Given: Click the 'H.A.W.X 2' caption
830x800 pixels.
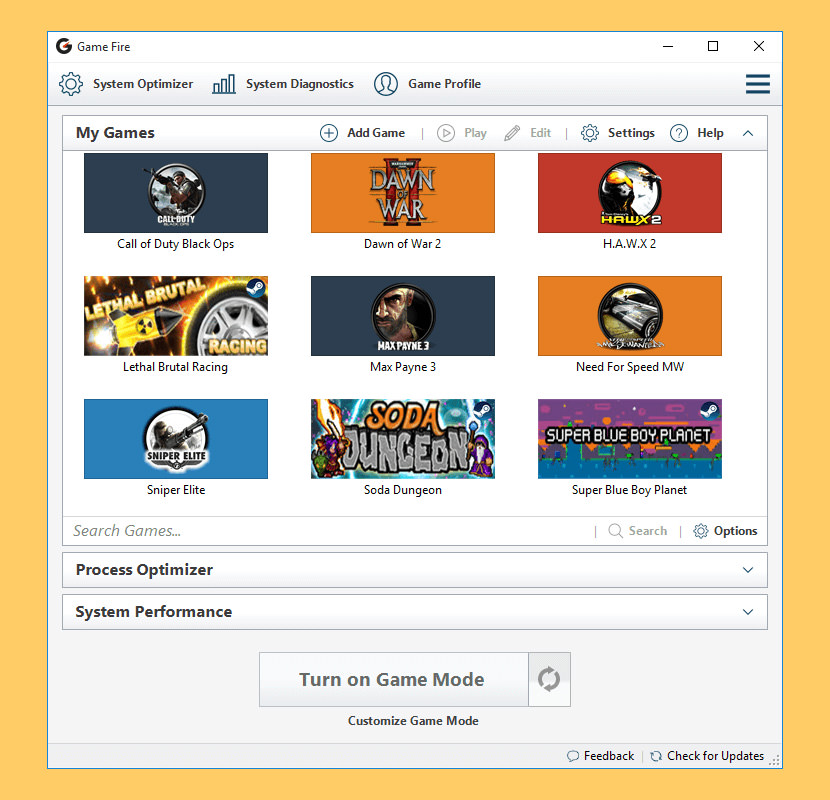Looking at the screenshot, I should tap(629, 244).
